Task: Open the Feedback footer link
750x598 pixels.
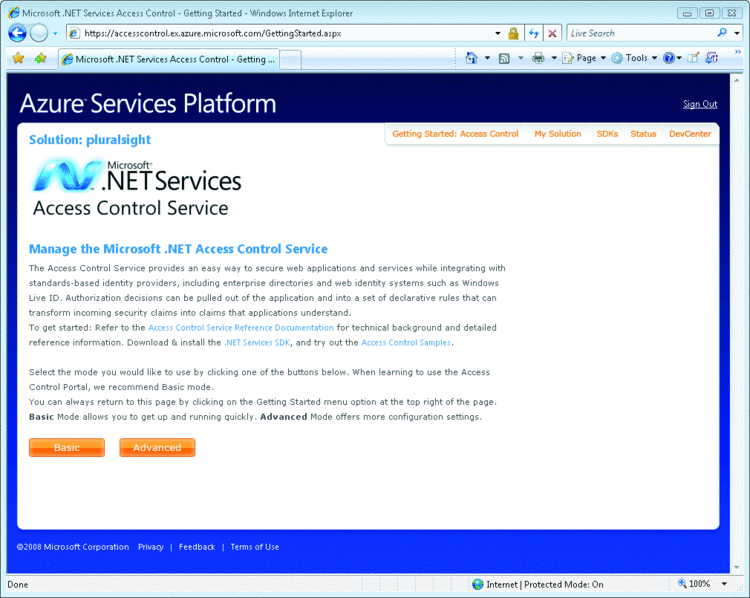Action: coord(197,547)
